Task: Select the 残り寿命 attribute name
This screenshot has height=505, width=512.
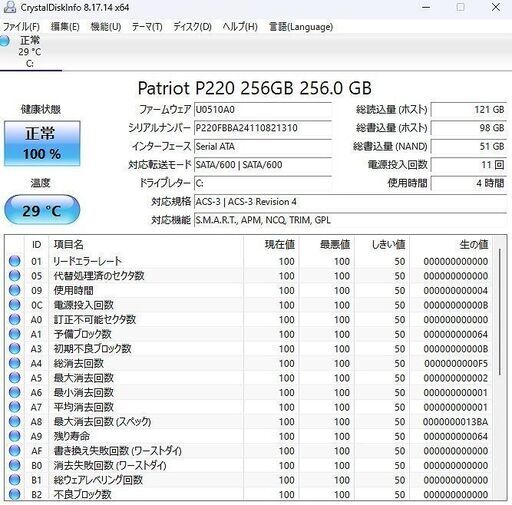Action: point(72,436)
